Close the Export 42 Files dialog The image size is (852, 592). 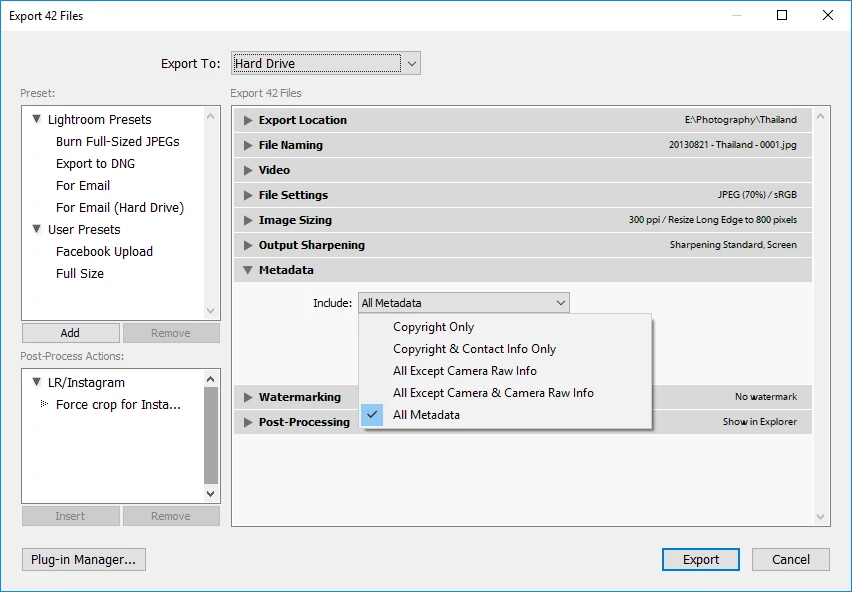coord(828,15)
